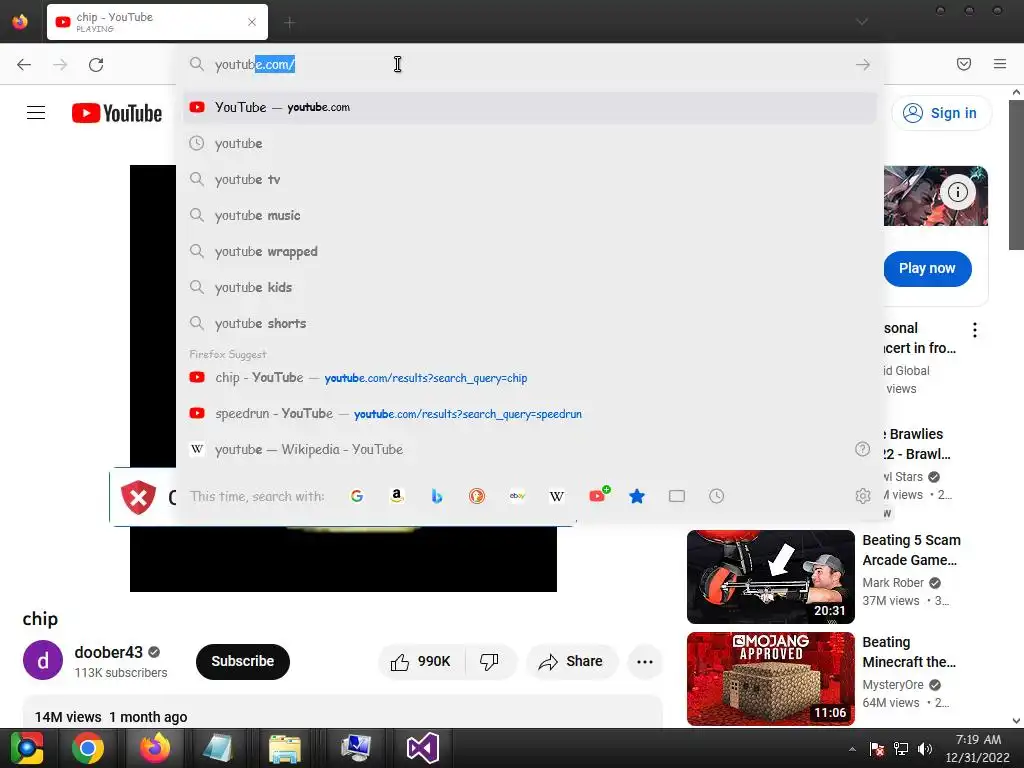Click the page vertical scrollbar thumb

(1016, 175)
